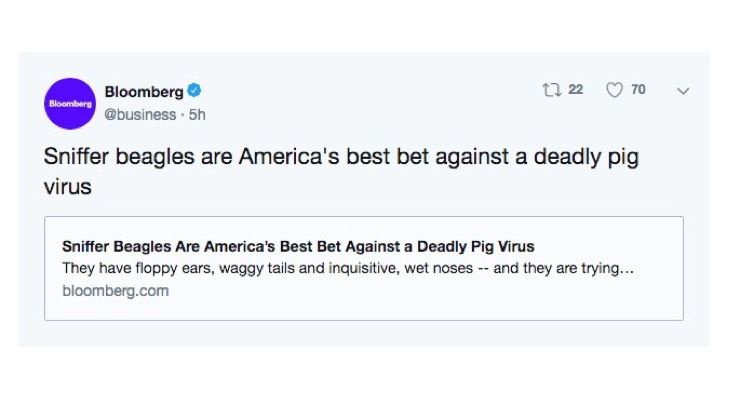Click the 'They have floppy ears' description
Screen dimensions: 740x405
click(348, 268)
